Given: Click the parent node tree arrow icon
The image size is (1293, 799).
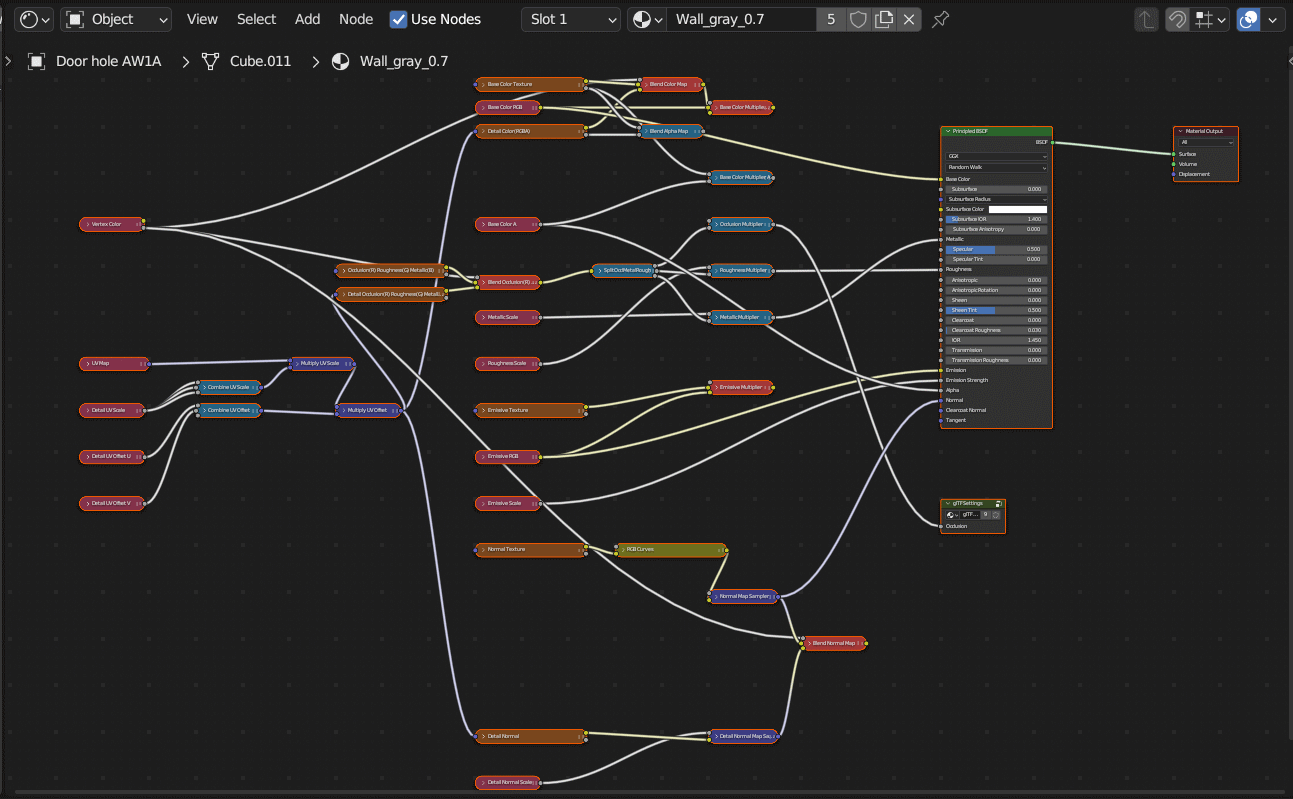Looking at the screenshot, I should [1147, 19].
